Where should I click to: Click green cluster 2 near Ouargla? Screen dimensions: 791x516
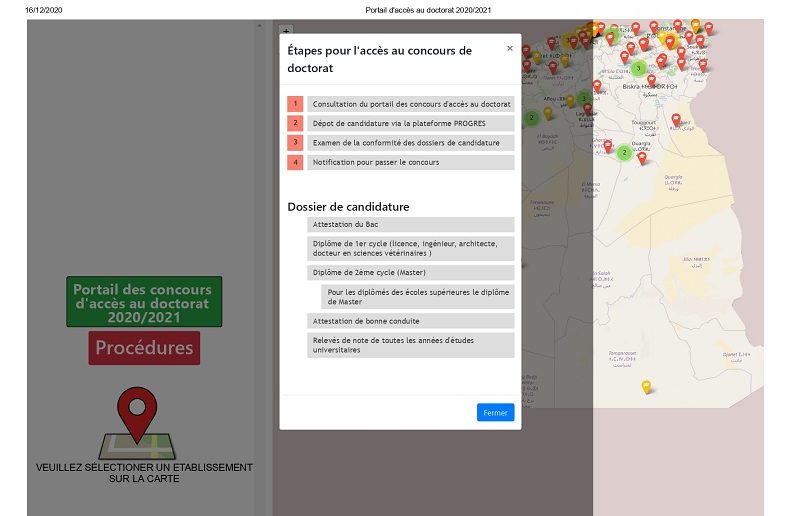coord(624,152)
